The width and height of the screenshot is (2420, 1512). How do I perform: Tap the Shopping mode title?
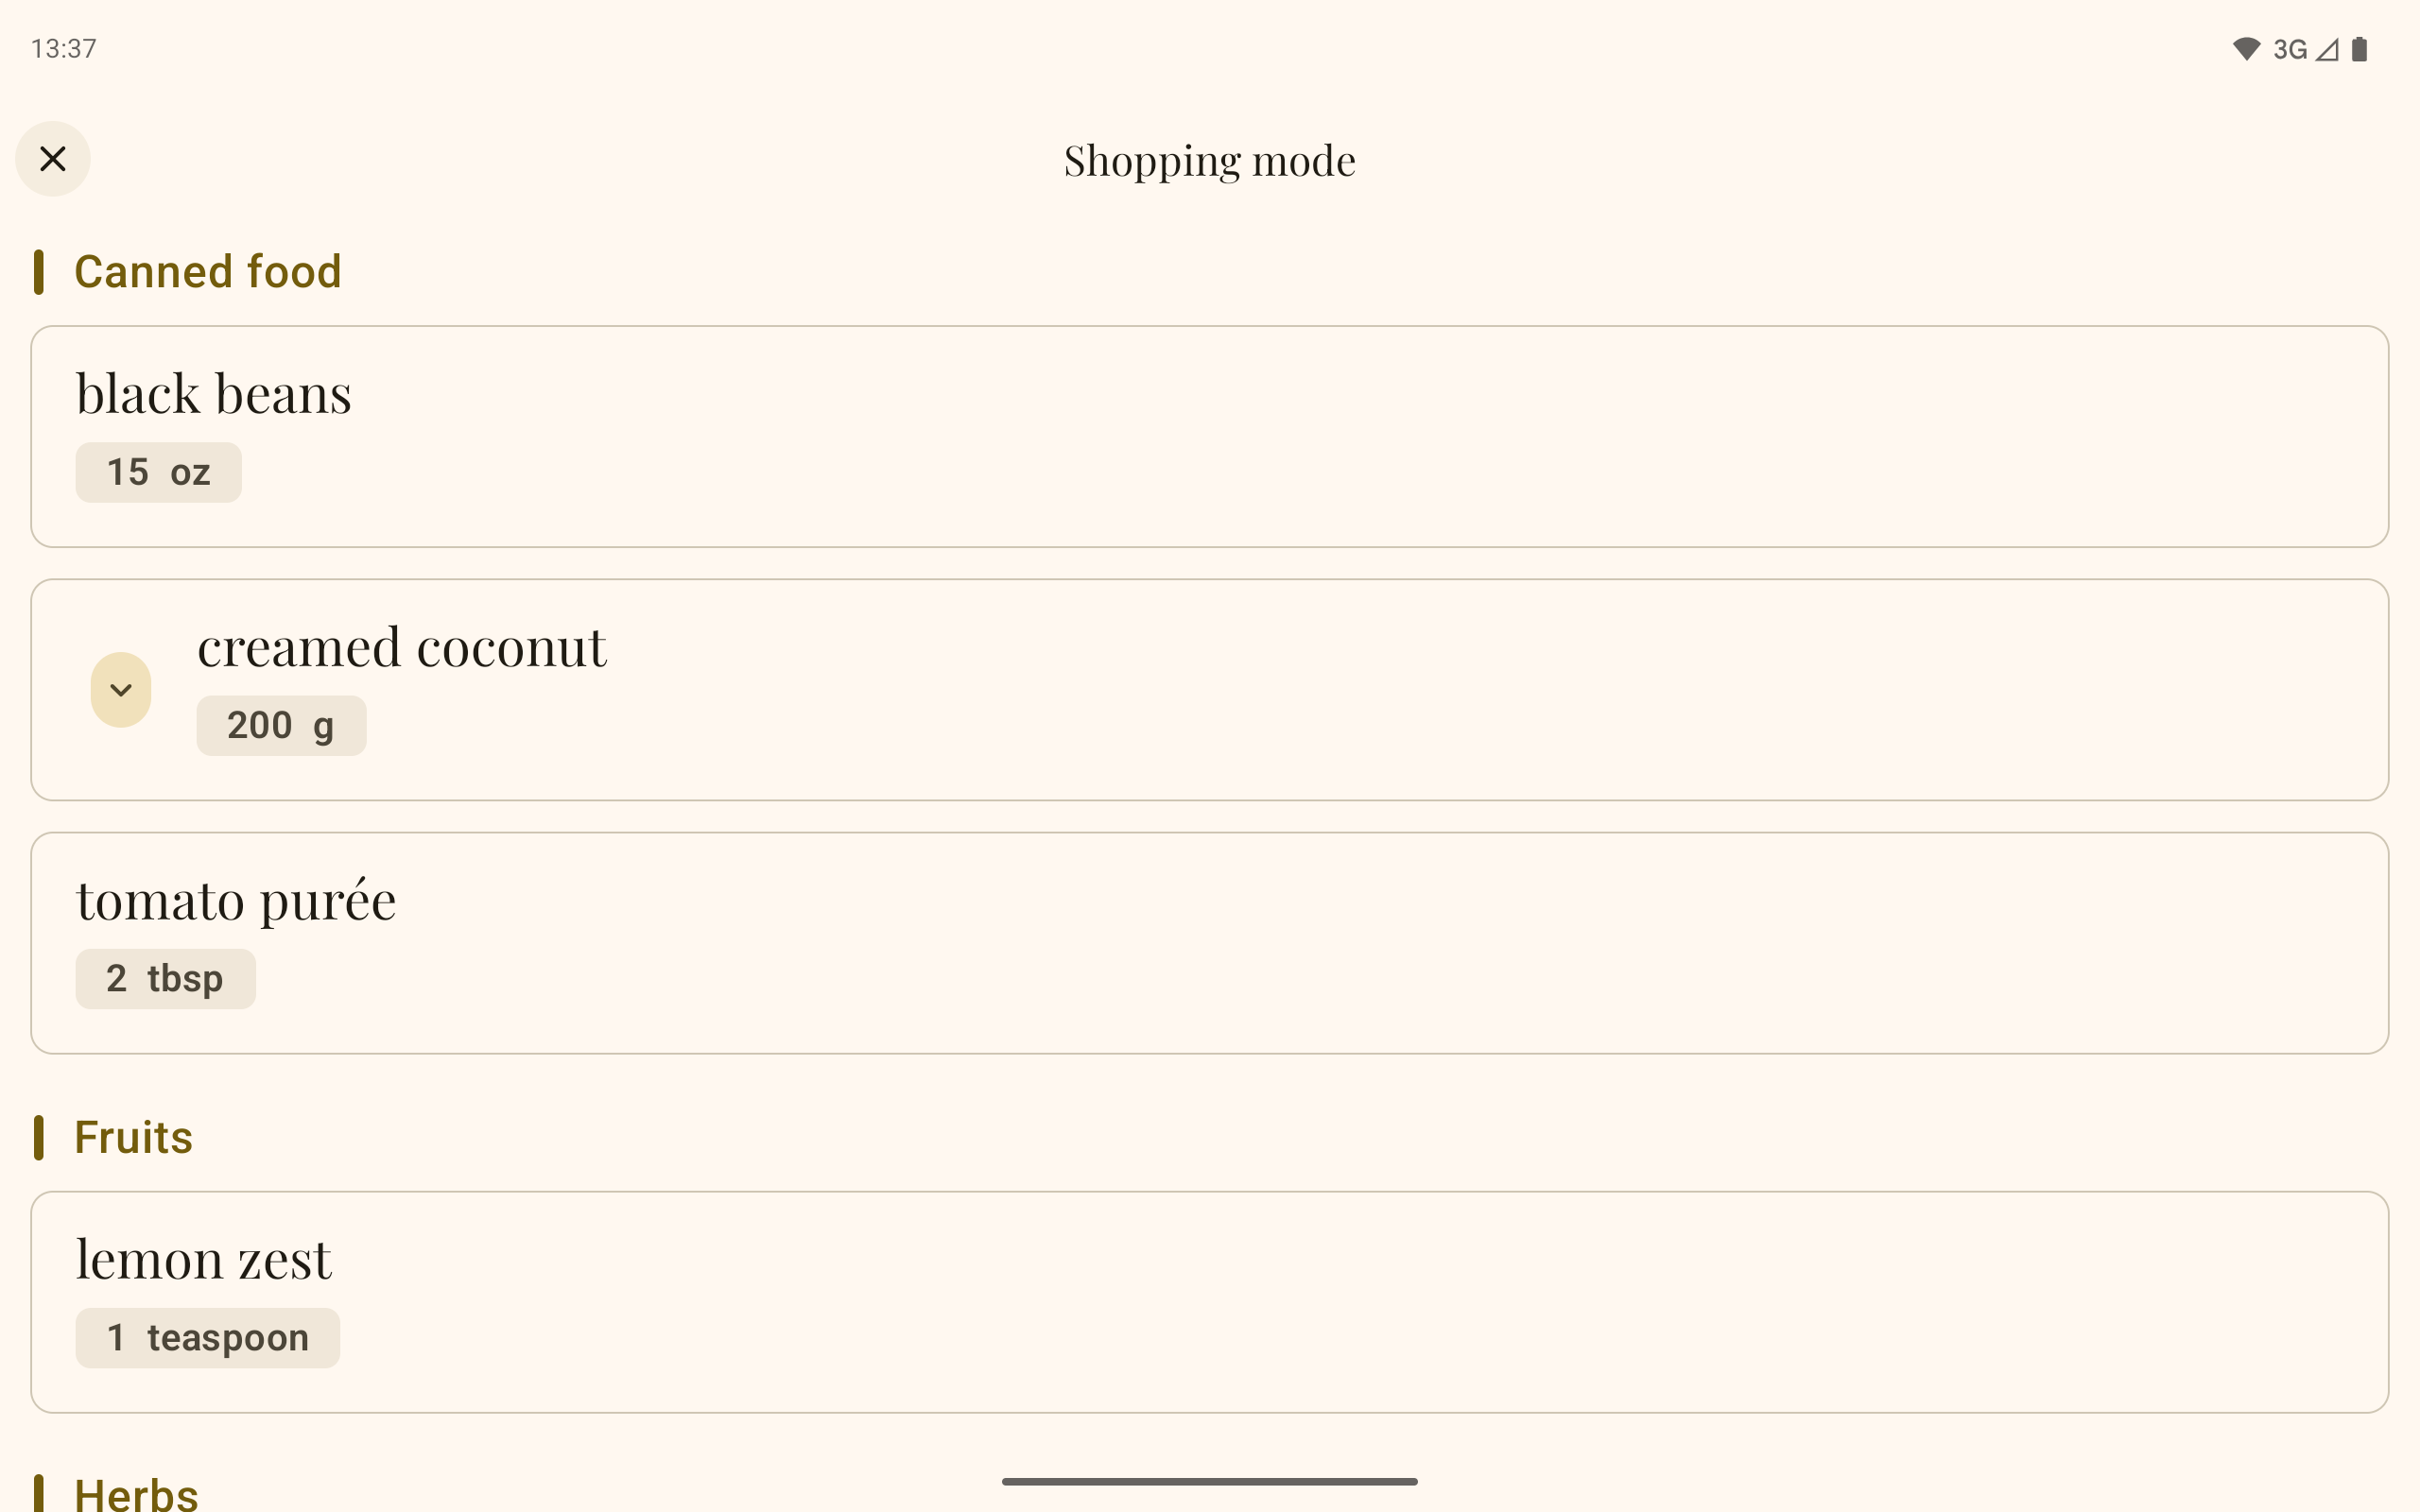(x=1210, y=160)
